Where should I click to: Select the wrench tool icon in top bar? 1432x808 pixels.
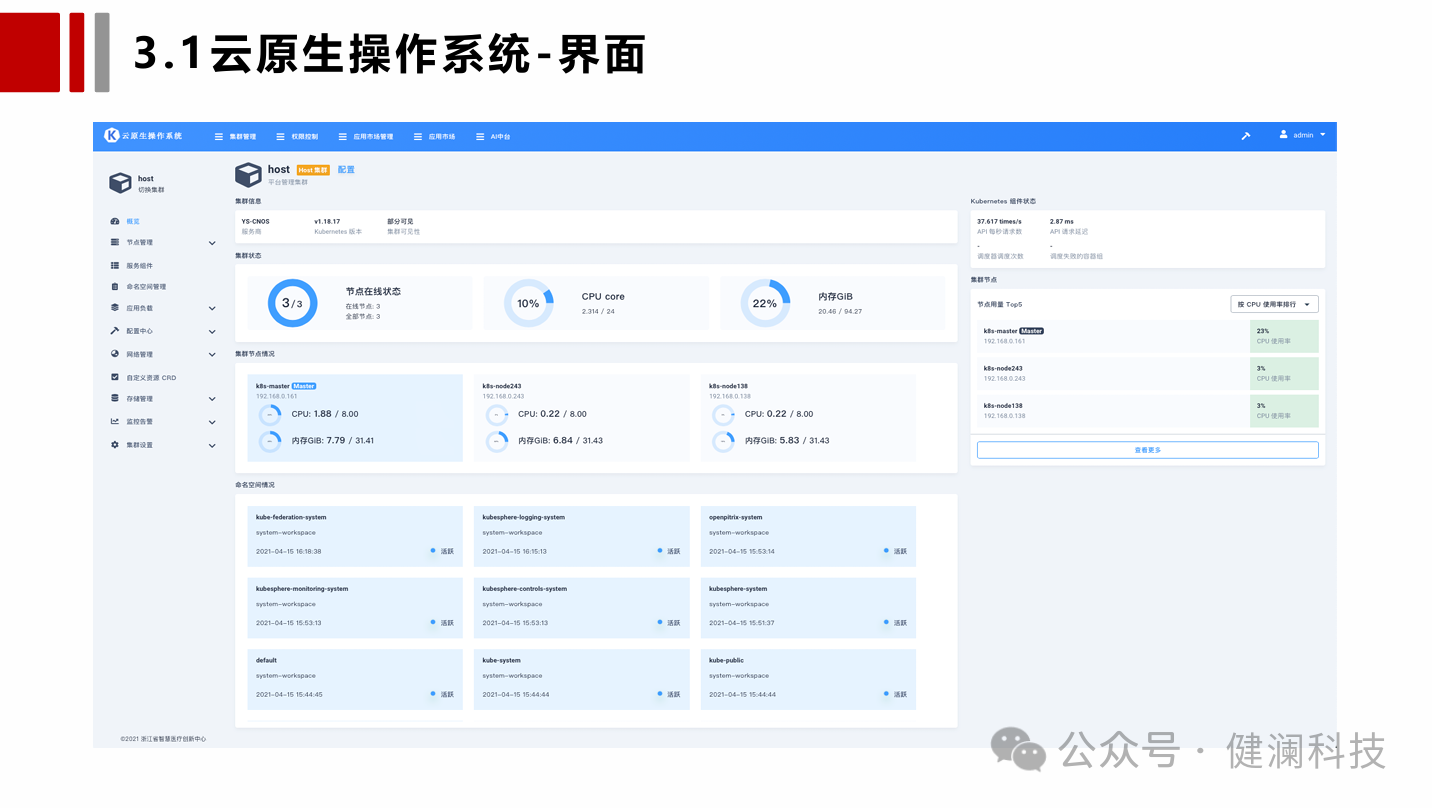coord(1245,135)
